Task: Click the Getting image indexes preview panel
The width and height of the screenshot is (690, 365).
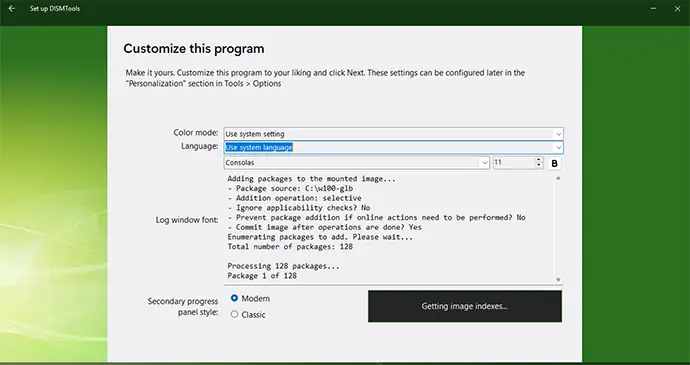Action: click(465, 306)
